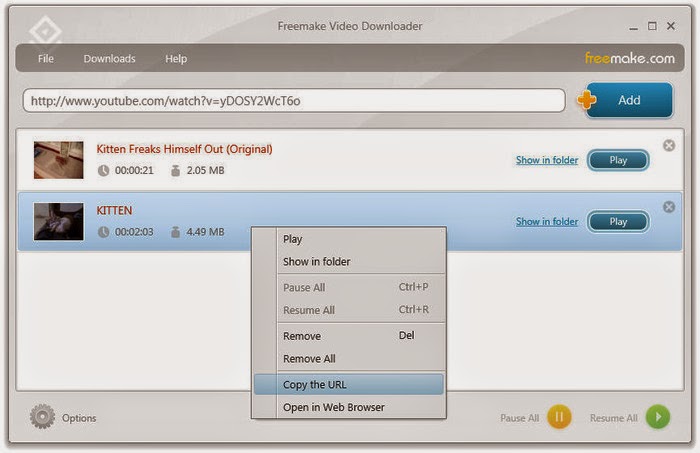
Task: Click the 2.05 MB size text
Action: tap(205, 170)
